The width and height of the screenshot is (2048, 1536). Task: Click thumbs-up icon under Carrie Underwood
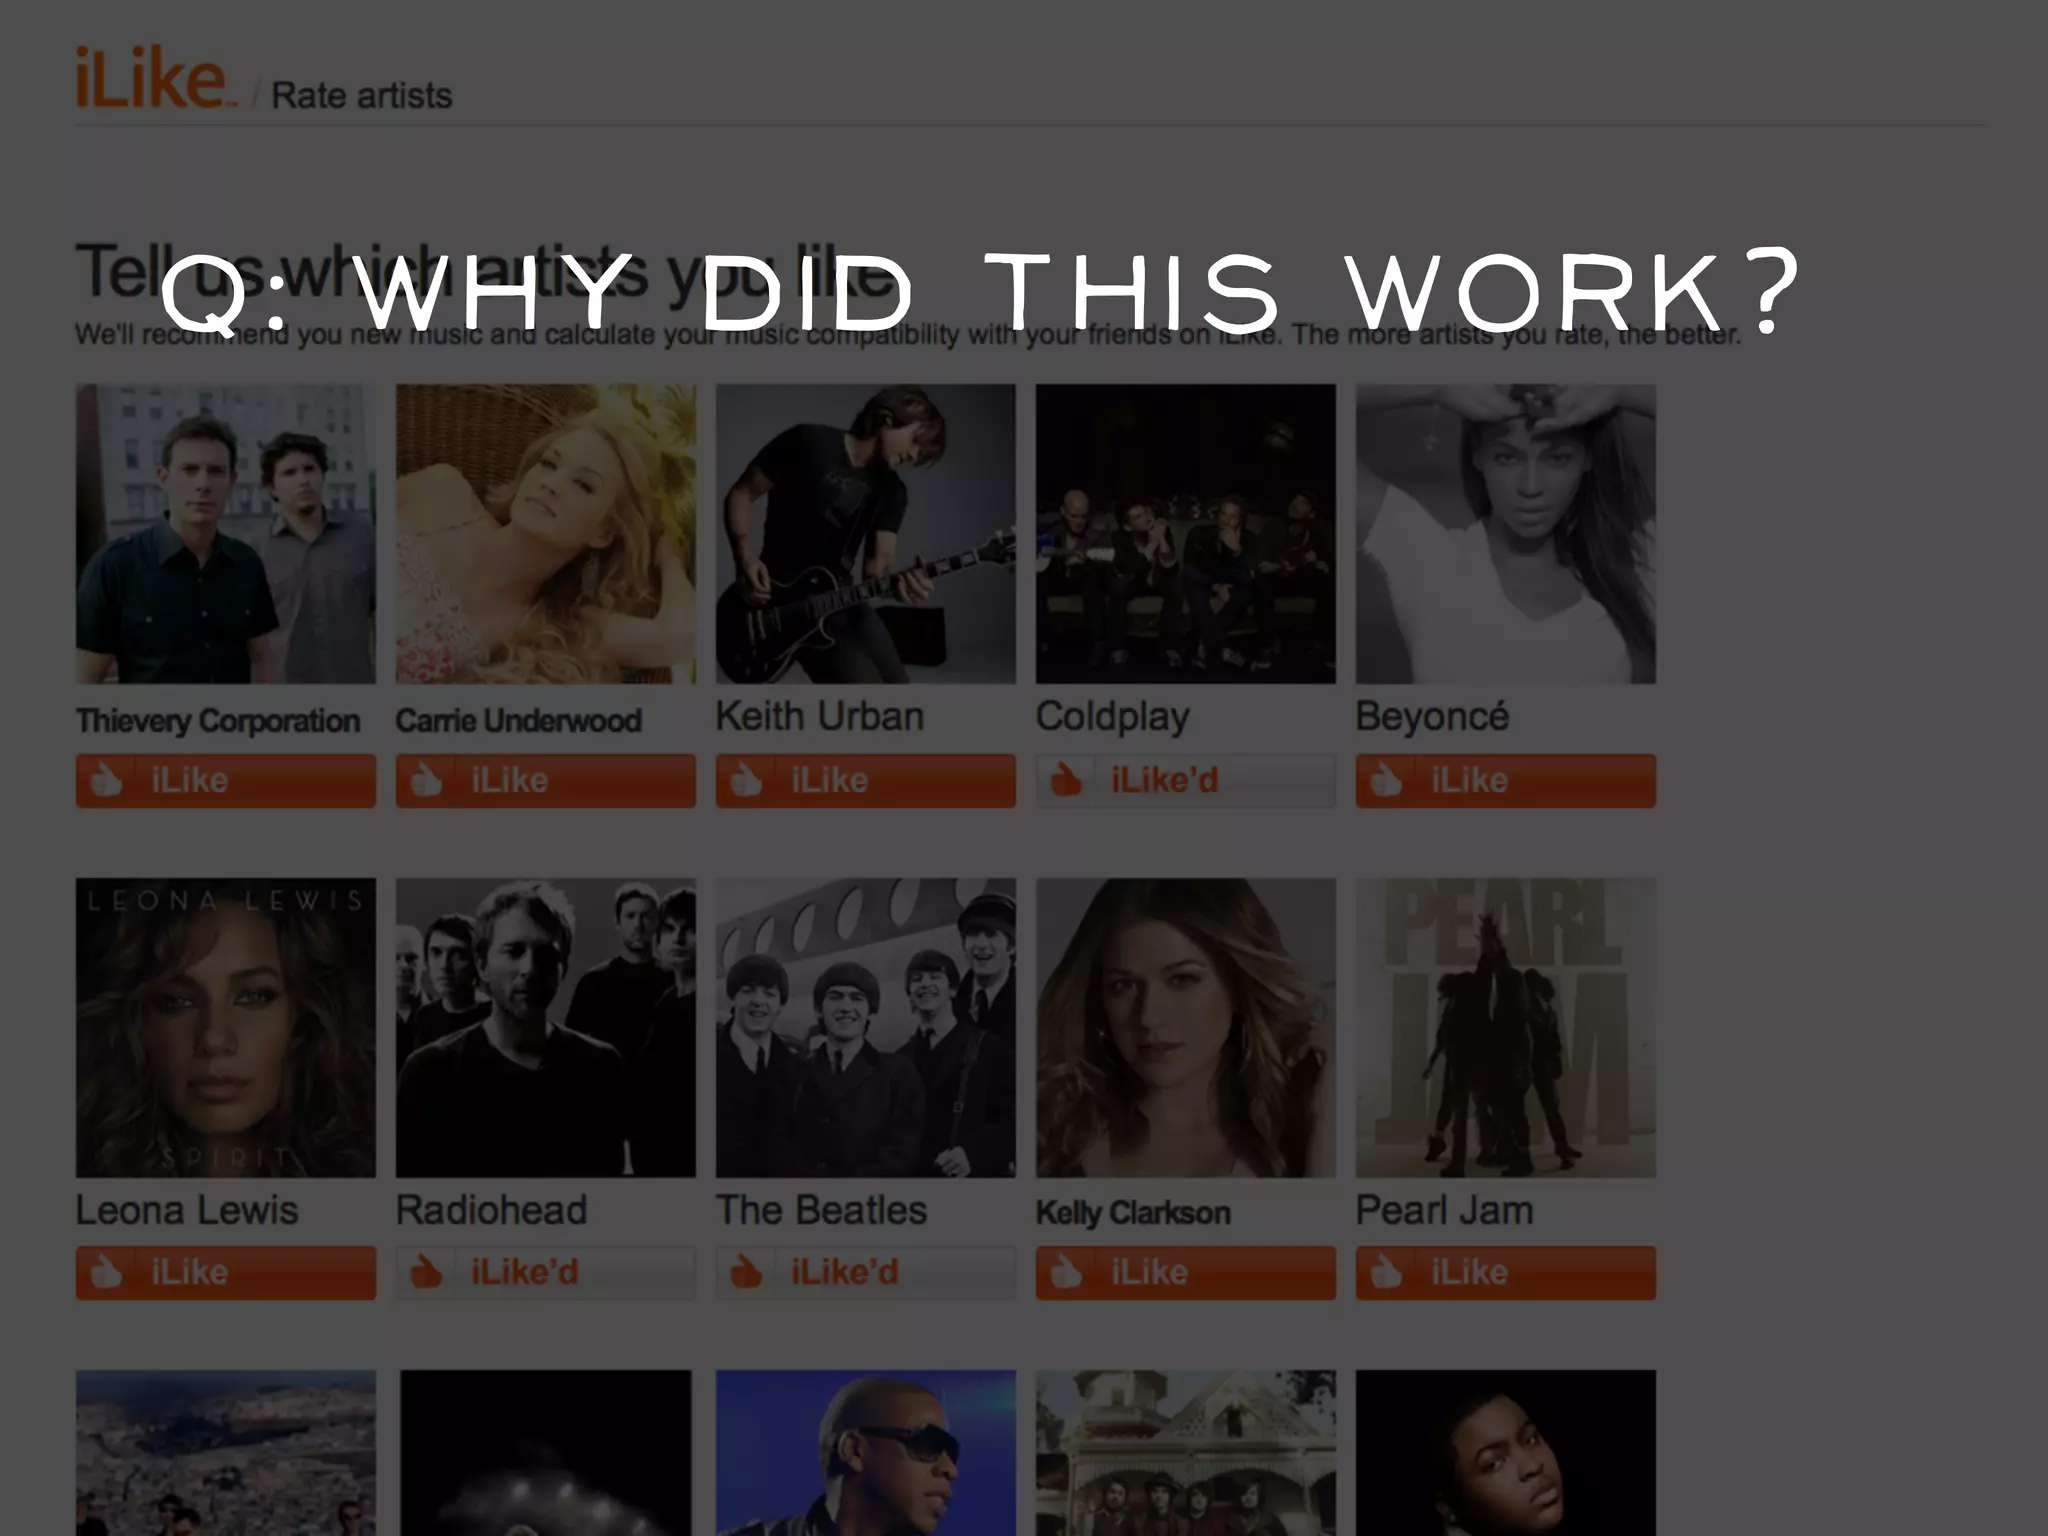pos(427,780)
